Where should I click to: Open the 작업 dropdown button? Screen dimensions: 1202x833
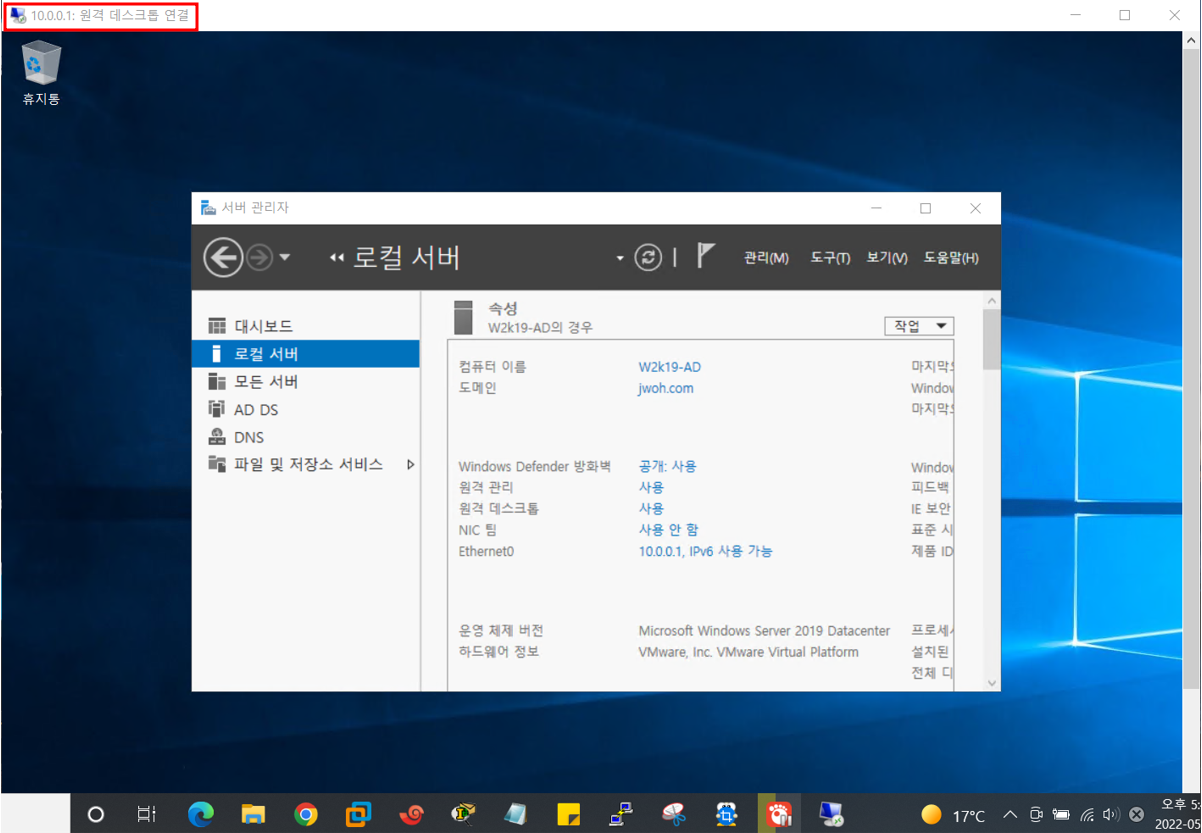(x=919, y=326)
